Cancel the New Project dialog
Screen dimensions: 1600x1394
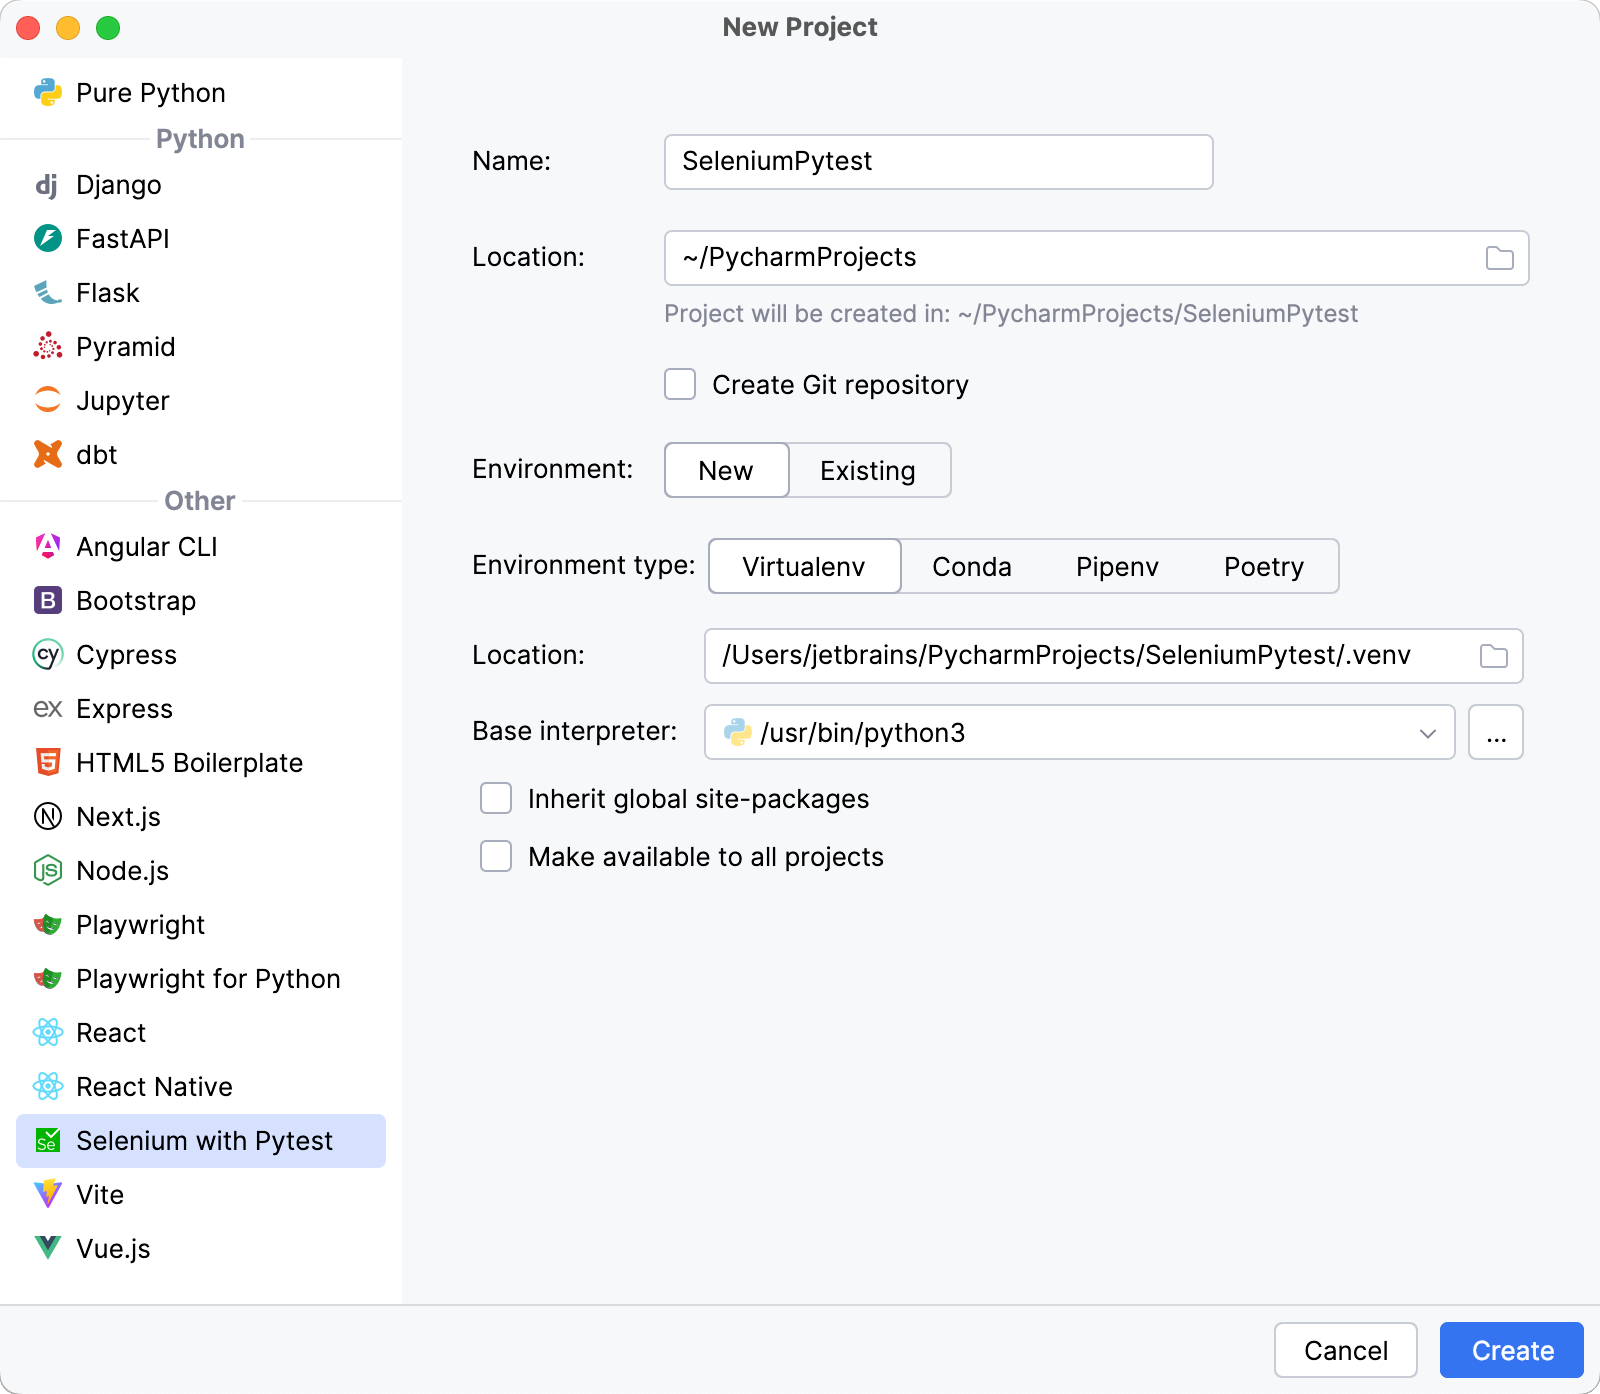[1345, 1350]
